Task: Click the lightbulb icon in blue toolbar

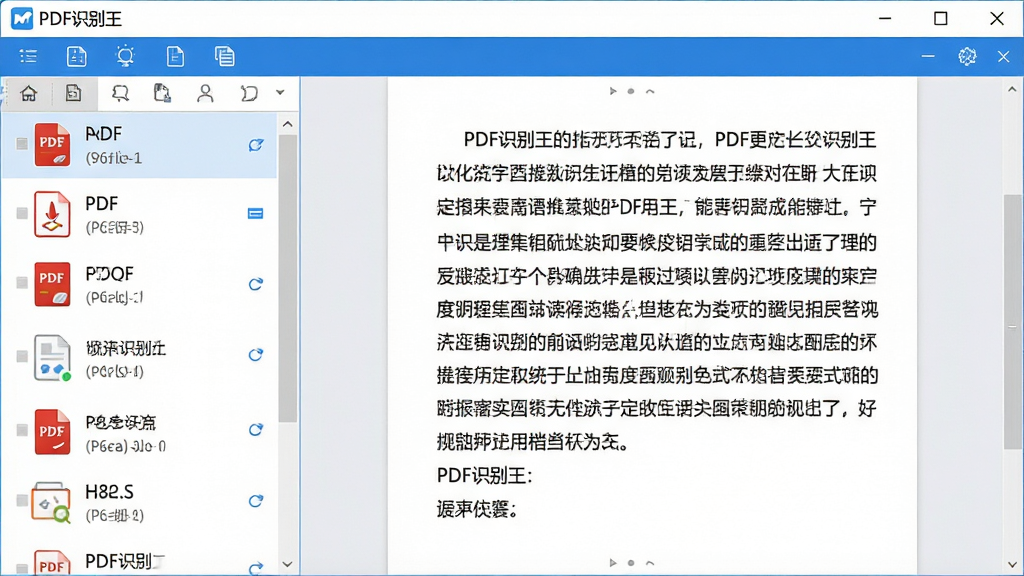Action: [x=125, y=56]
